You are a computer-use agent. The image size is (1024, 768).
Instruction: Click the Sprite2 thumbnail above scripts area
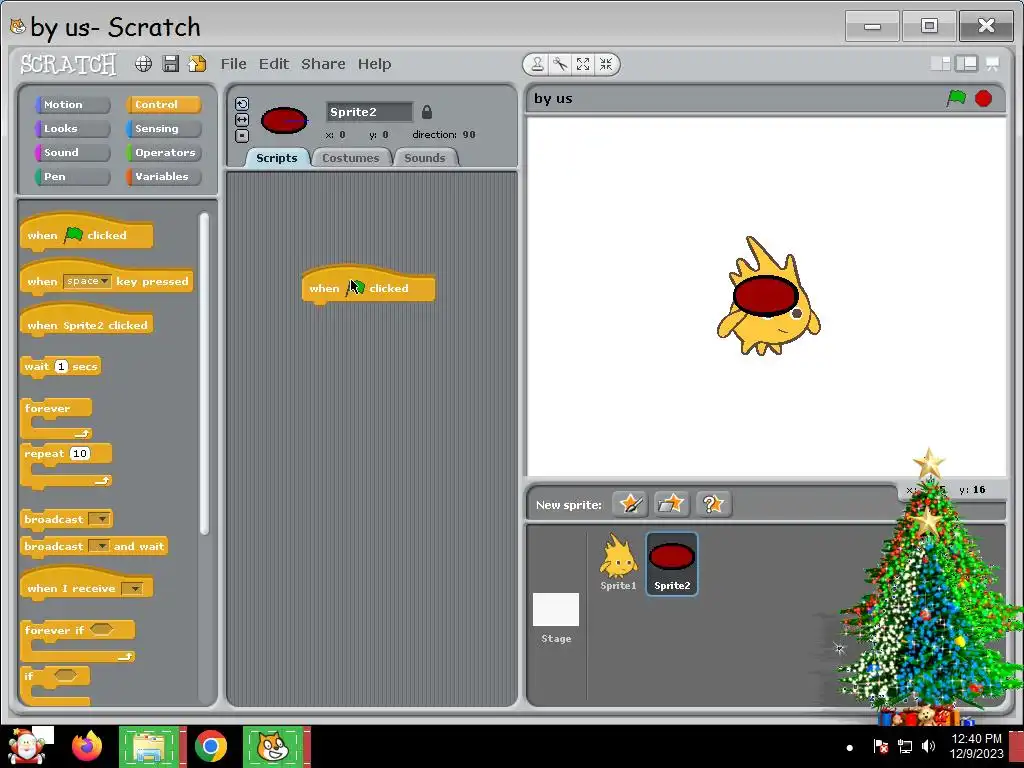coord(284,120)
